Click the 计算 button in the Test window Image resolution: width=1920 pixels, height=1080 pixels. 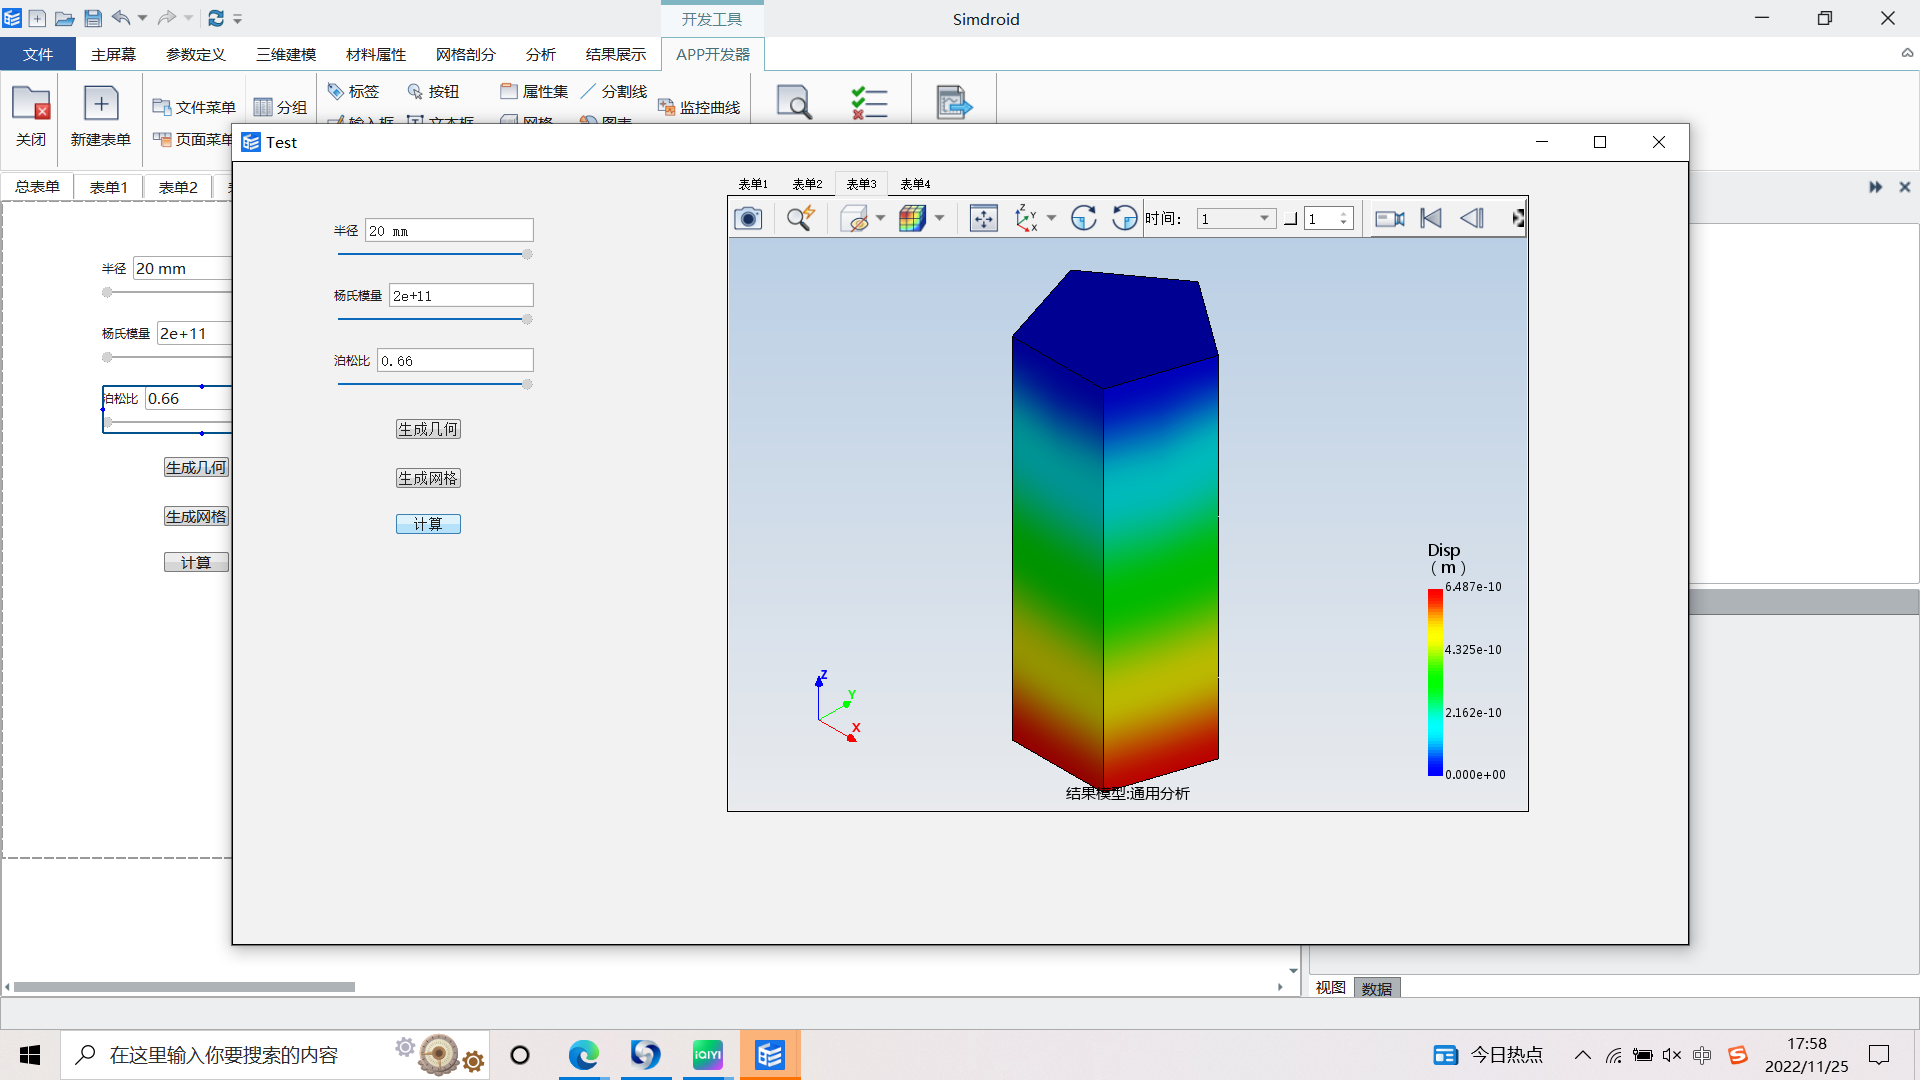(x=428, y=524)
